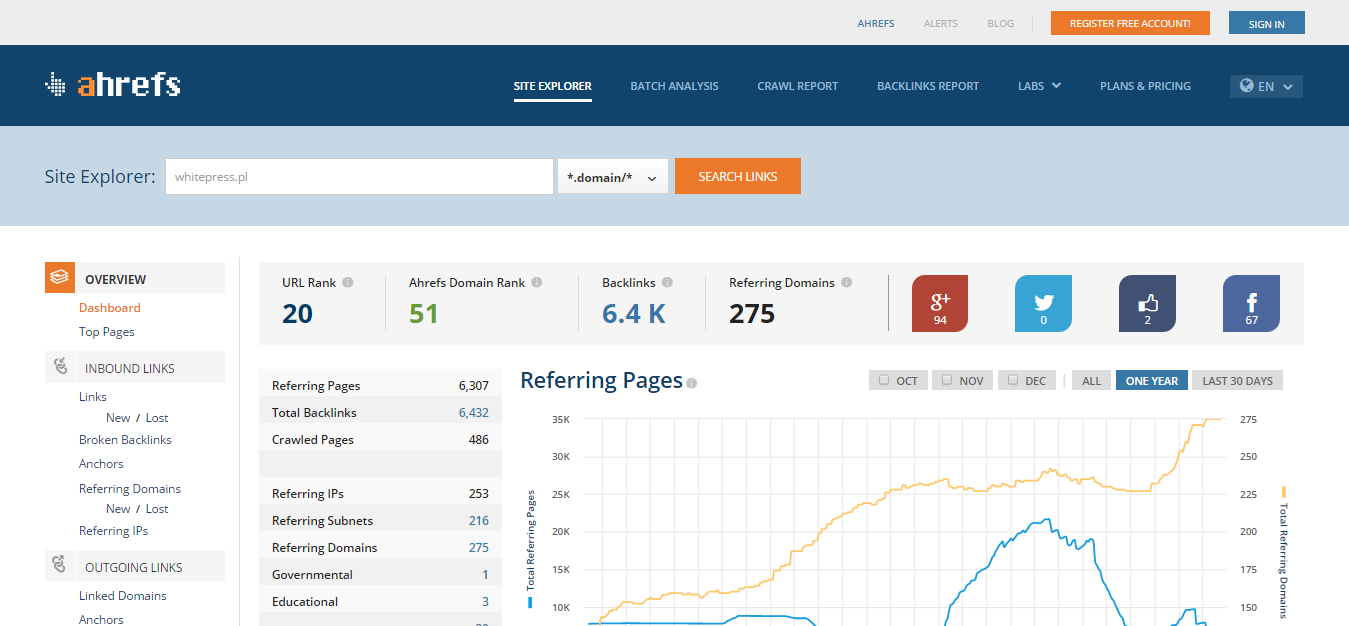The image size is (1349, 626).
Task: Open the Backlinks Report page
Action: [928, 86]
